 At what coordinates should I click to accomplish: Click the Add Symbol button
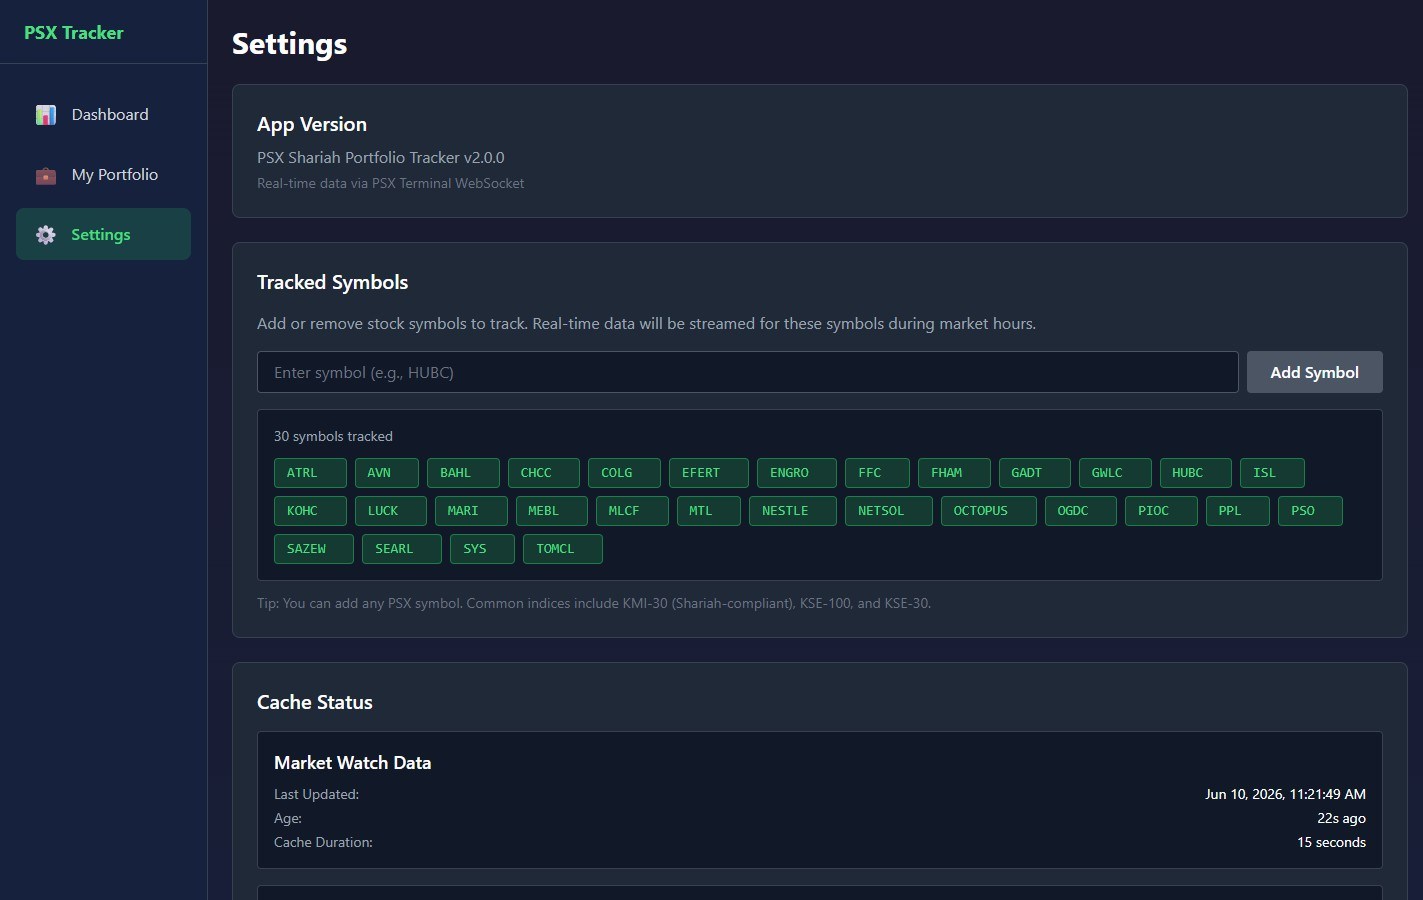pos(1314,372)
